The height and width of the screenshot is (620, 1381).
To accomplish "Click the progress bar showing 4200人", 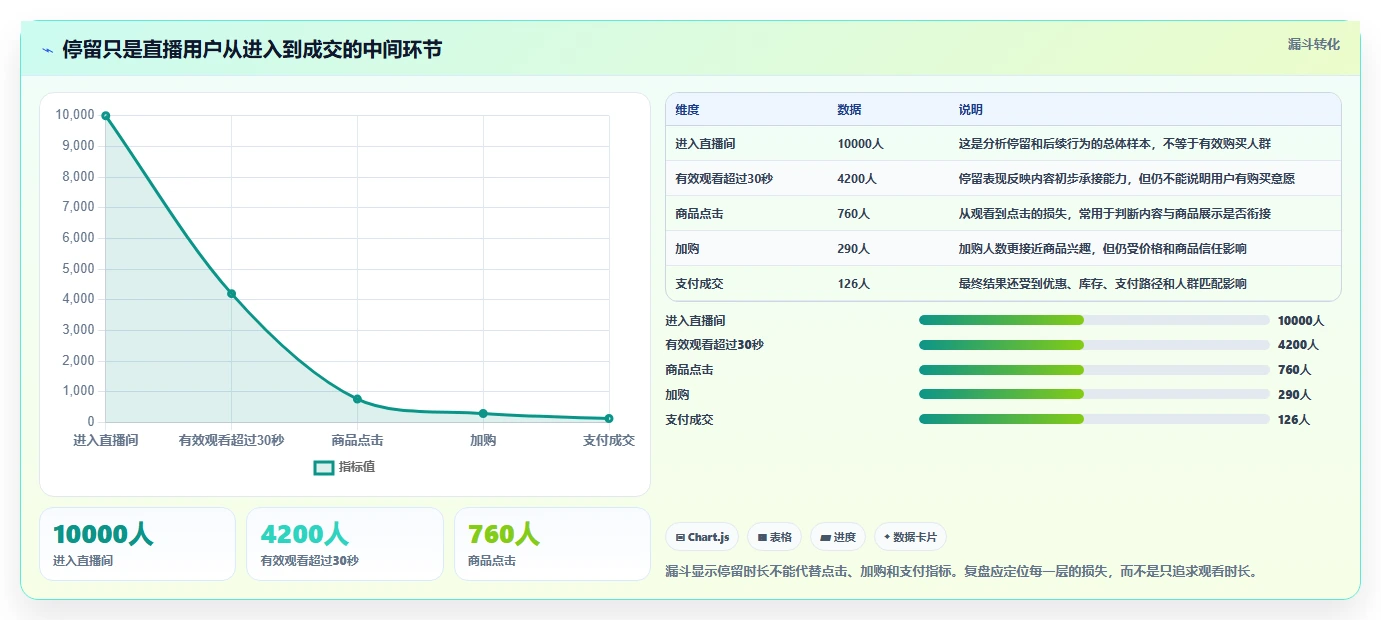I will 1094,345.
